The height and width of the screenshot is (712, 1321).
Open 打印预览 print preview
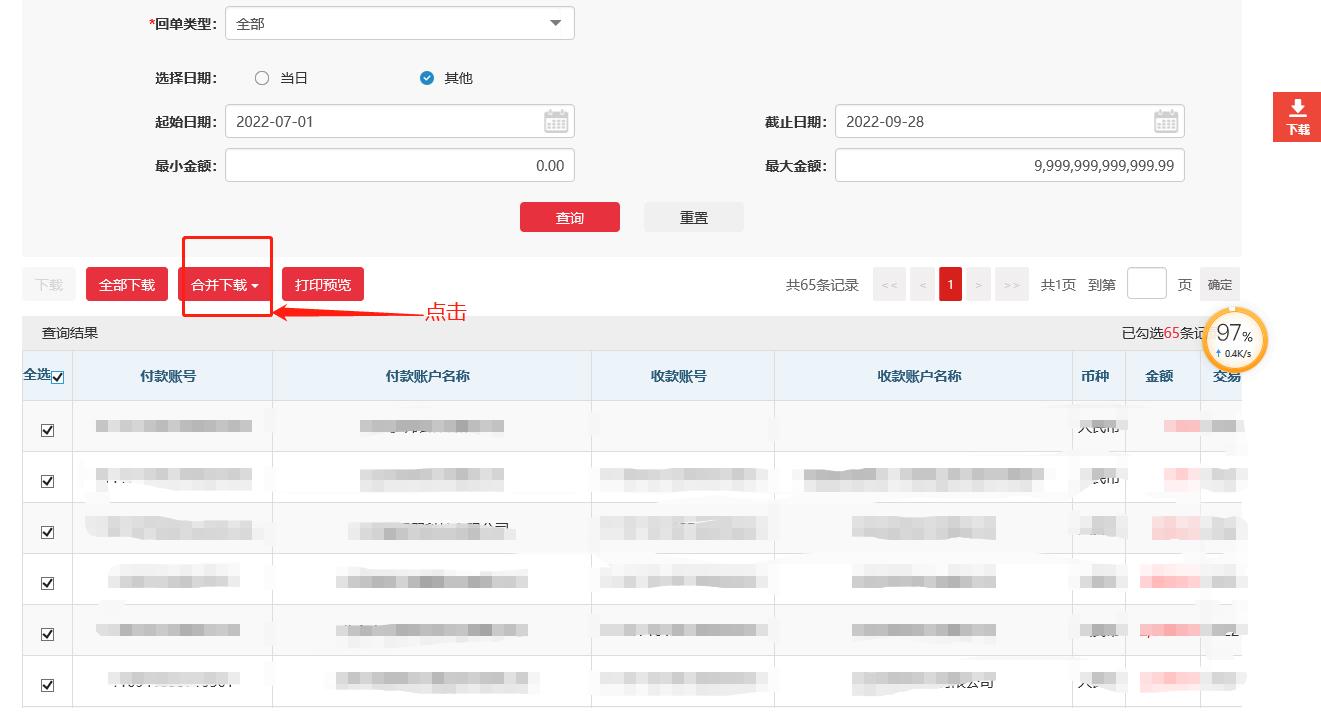coord(323,284)
